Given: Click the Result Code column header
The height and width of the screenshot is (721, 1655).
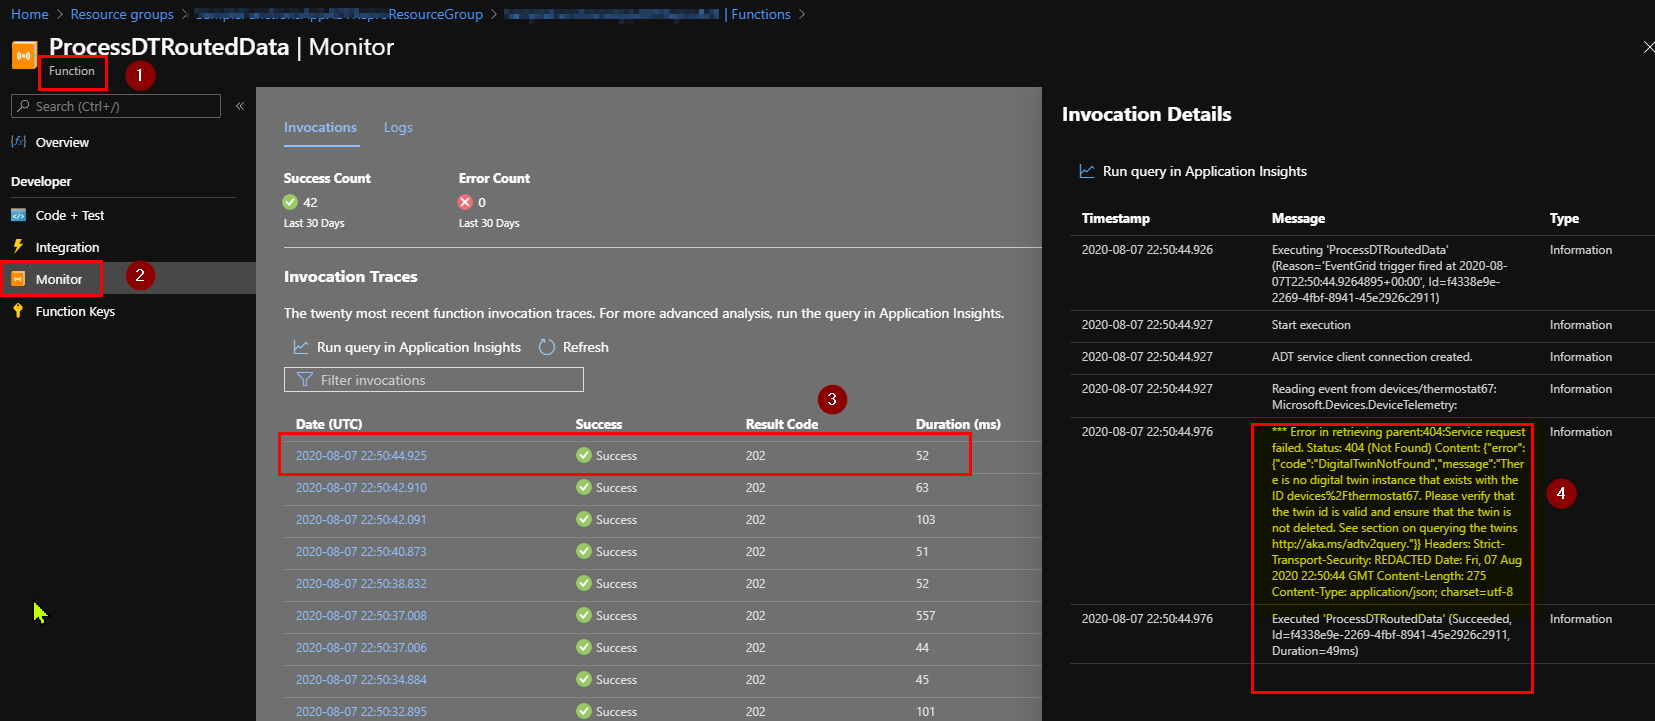Looking at the screenshot, I should tap(782, 424).
